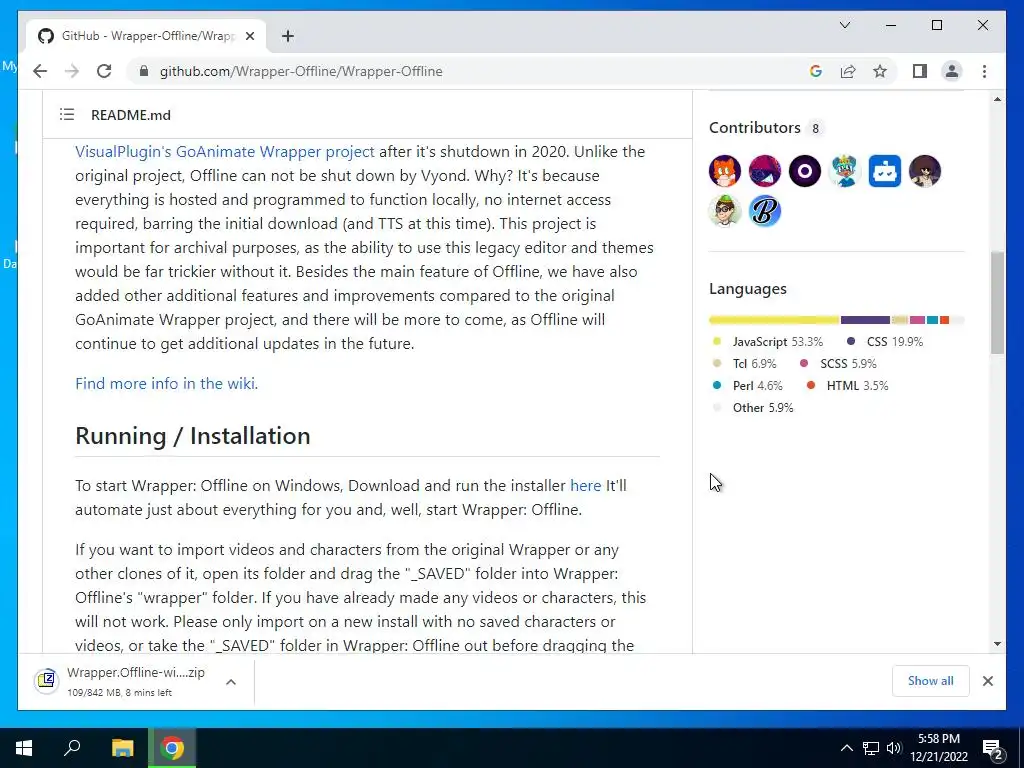Click the Google icon in address bar
Viewport: 1024px width, 768px height.
(x=816, y=71)
